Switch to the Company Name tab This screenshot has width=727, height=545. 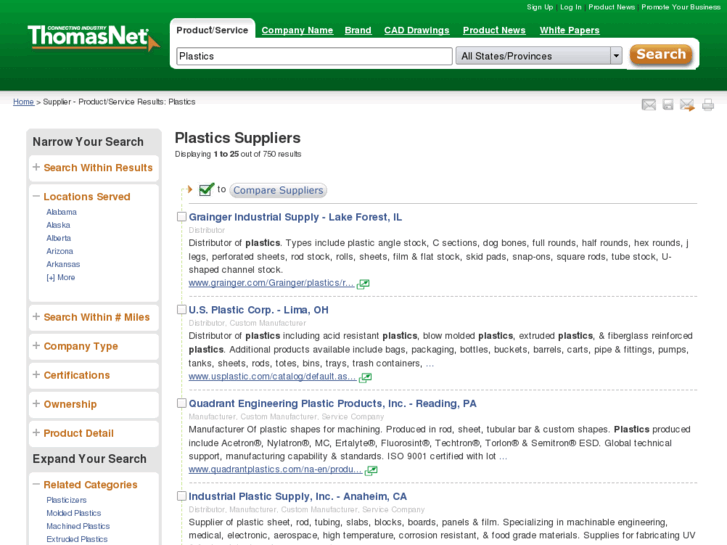point(297,30)
